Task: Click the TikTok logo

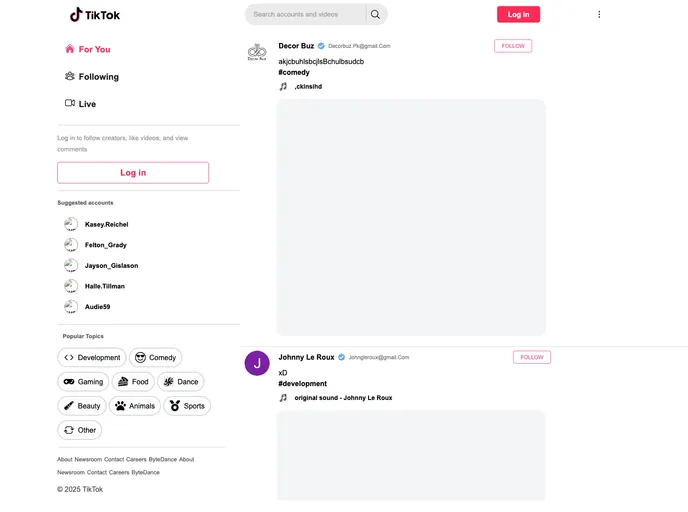Action: pos(95,14)
